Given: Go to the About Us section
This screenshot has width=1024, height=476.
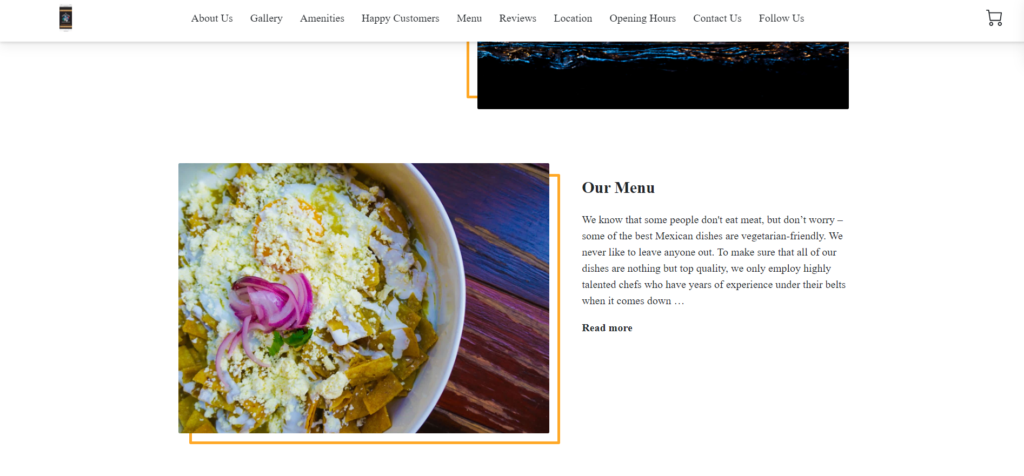Looking at the screenshot, I should (x=212, y=18).
